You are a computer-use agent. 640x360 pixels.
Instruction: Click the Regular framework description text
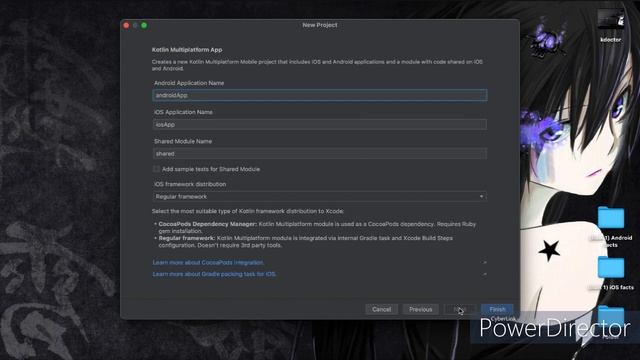pyautogui.click(x=305, y=242)
